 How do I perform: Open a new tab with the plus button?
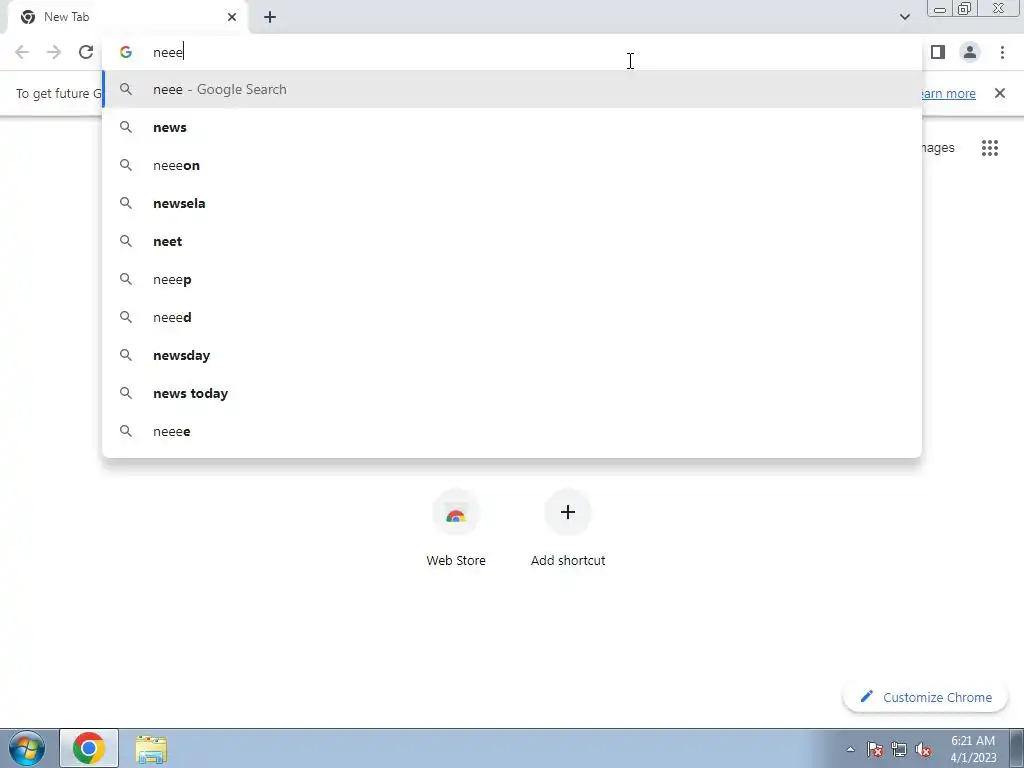tap(270, 17)
